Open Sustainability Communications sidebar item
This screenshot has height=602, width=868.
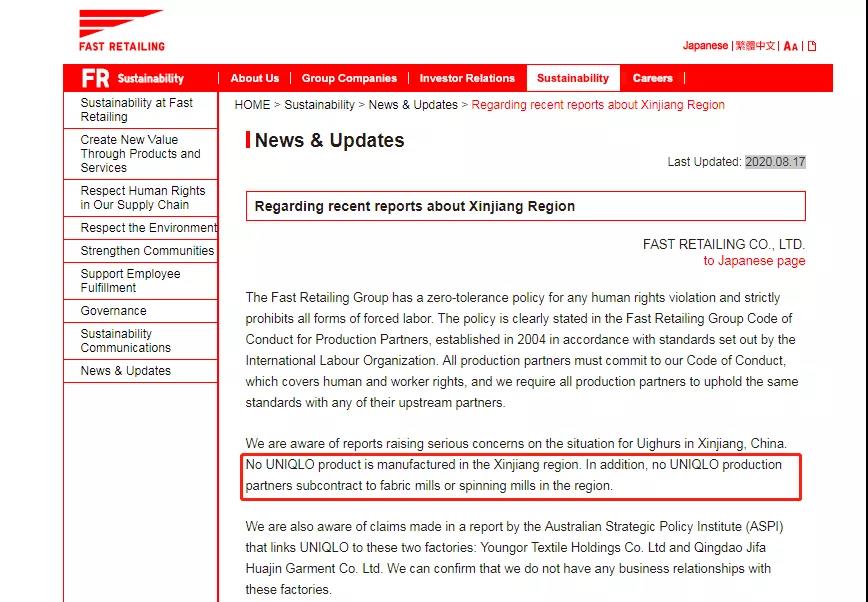(x=141, y=341)
